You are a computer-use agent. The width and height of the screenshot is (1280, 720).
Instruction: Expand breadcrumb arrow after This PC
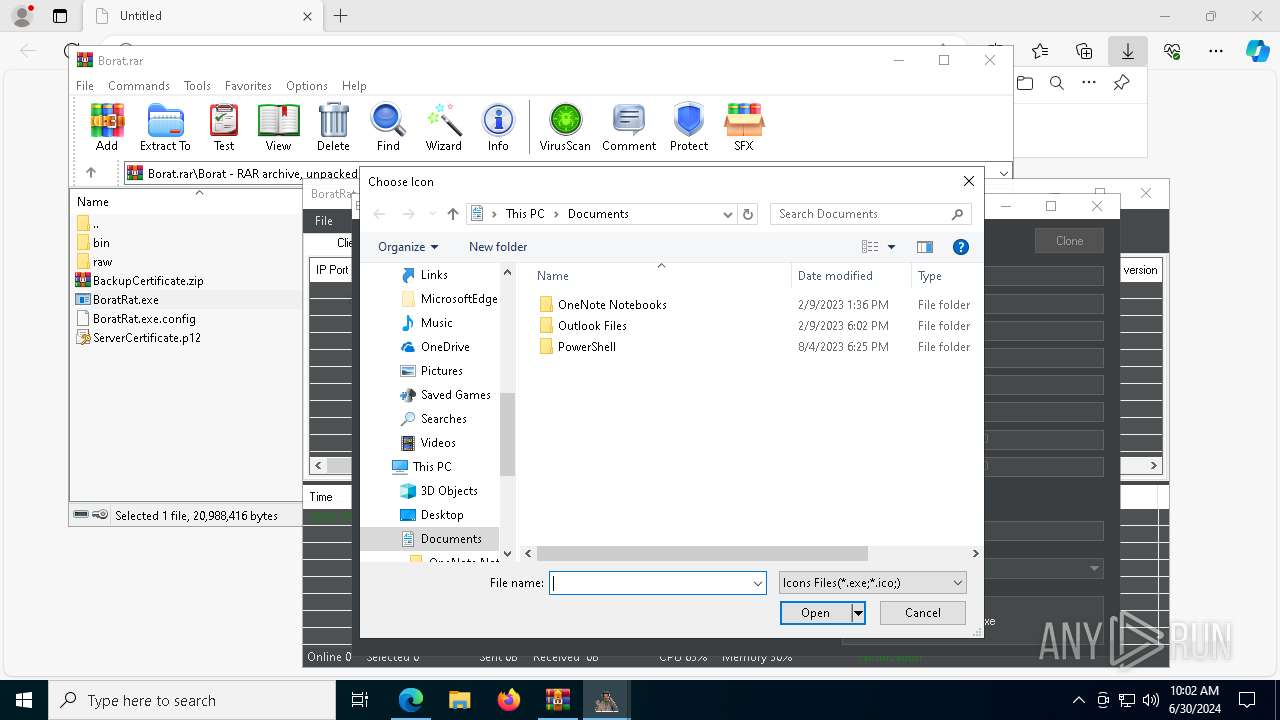pyautogui.click(x=557, y=214)
